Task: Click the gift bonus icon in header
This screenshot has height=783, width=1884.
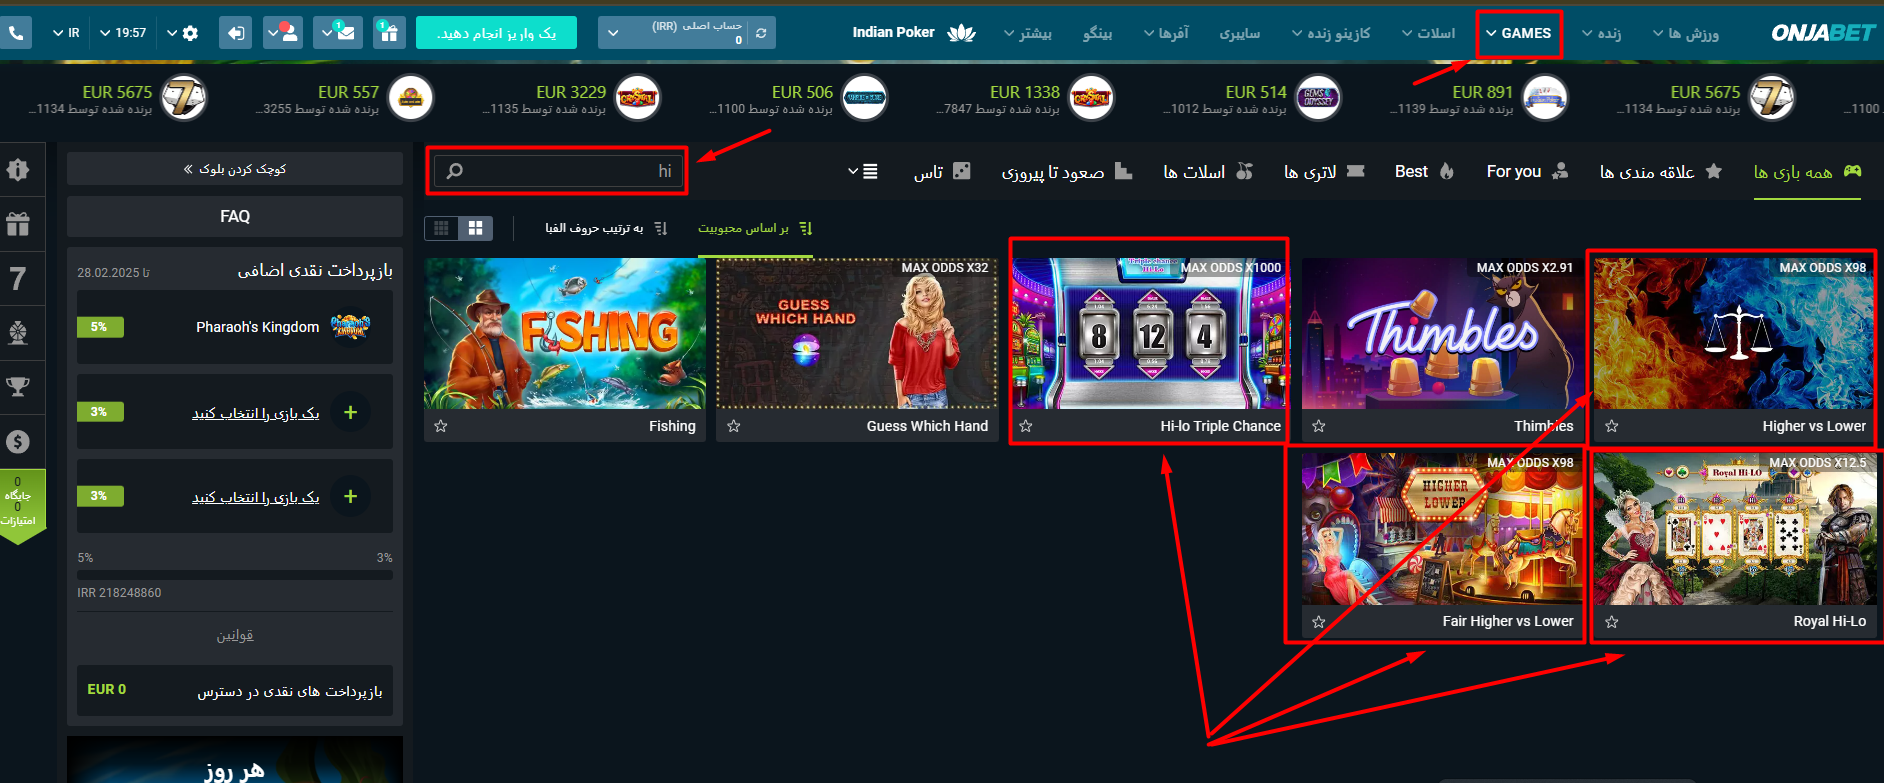Action: (x=389, y=33)
